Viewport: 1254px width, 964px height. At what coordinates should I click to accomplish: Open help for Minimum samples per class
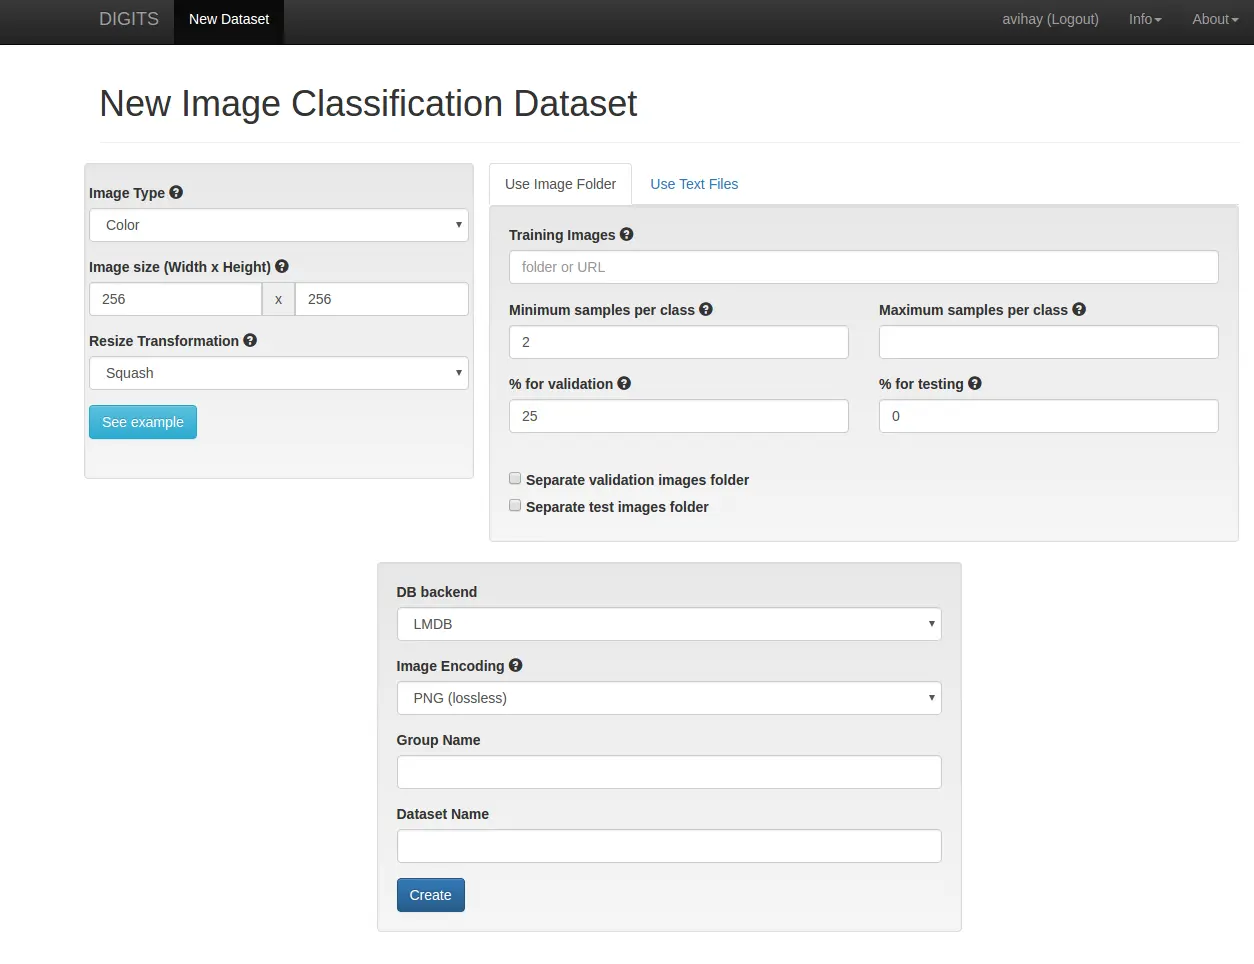[706, 310]
